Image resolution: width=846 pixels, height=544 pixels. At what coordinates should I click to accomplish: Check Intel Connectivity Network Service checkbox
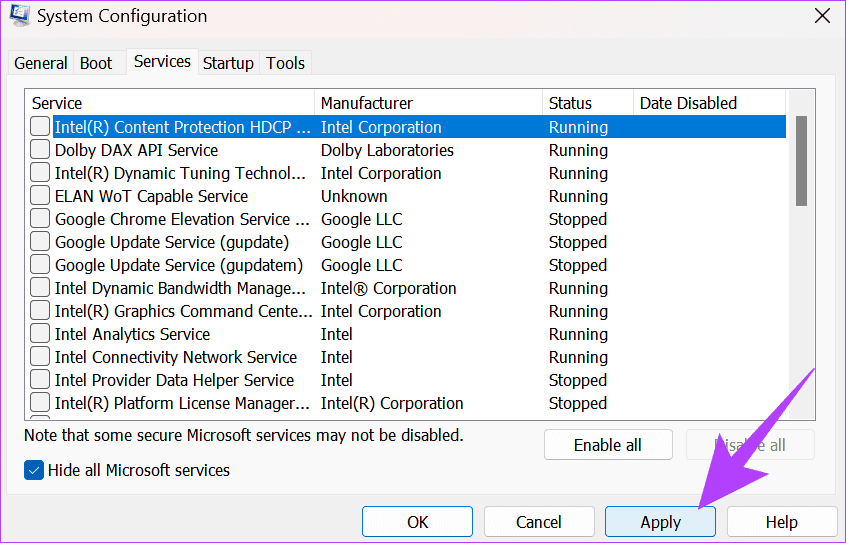[x=40, y=357]
